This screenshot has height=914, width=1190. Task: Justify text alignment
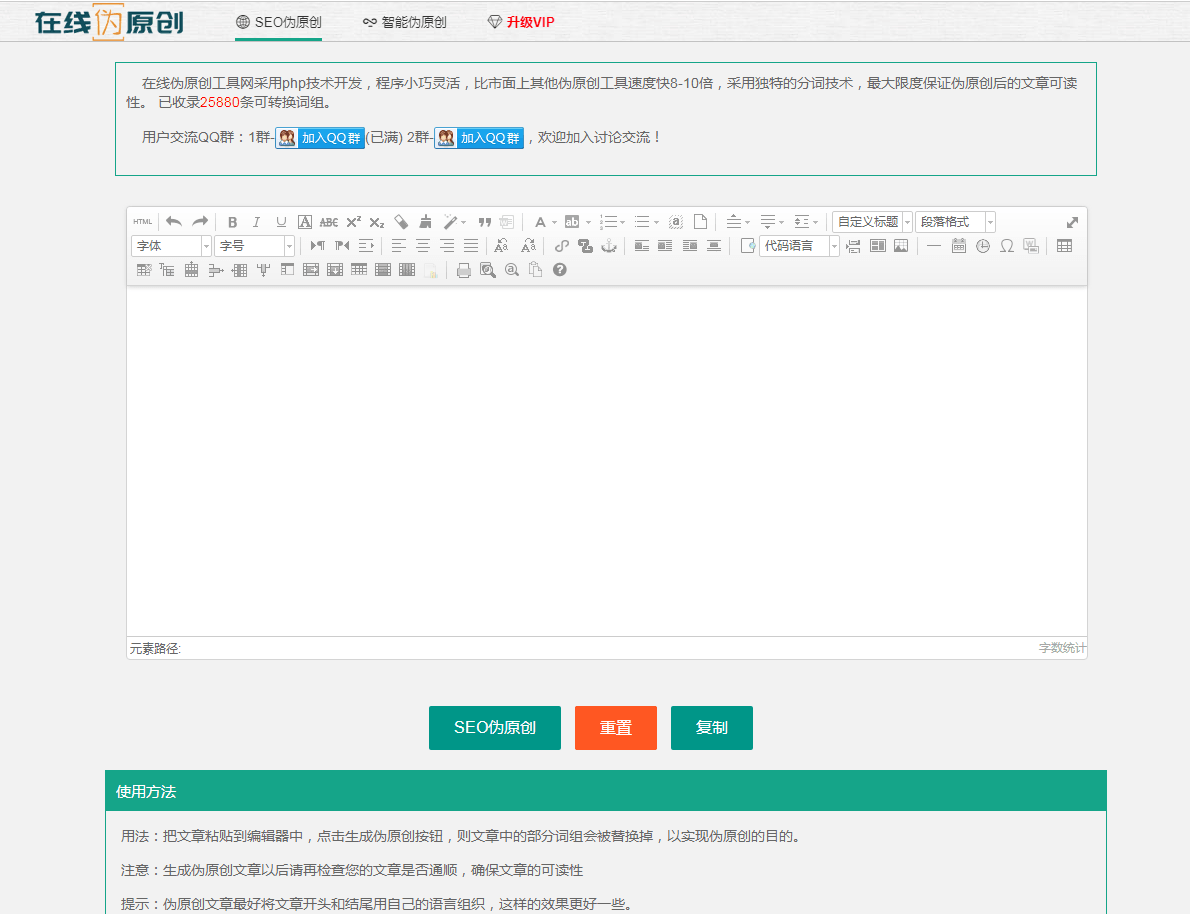click(x=471, y=246)
